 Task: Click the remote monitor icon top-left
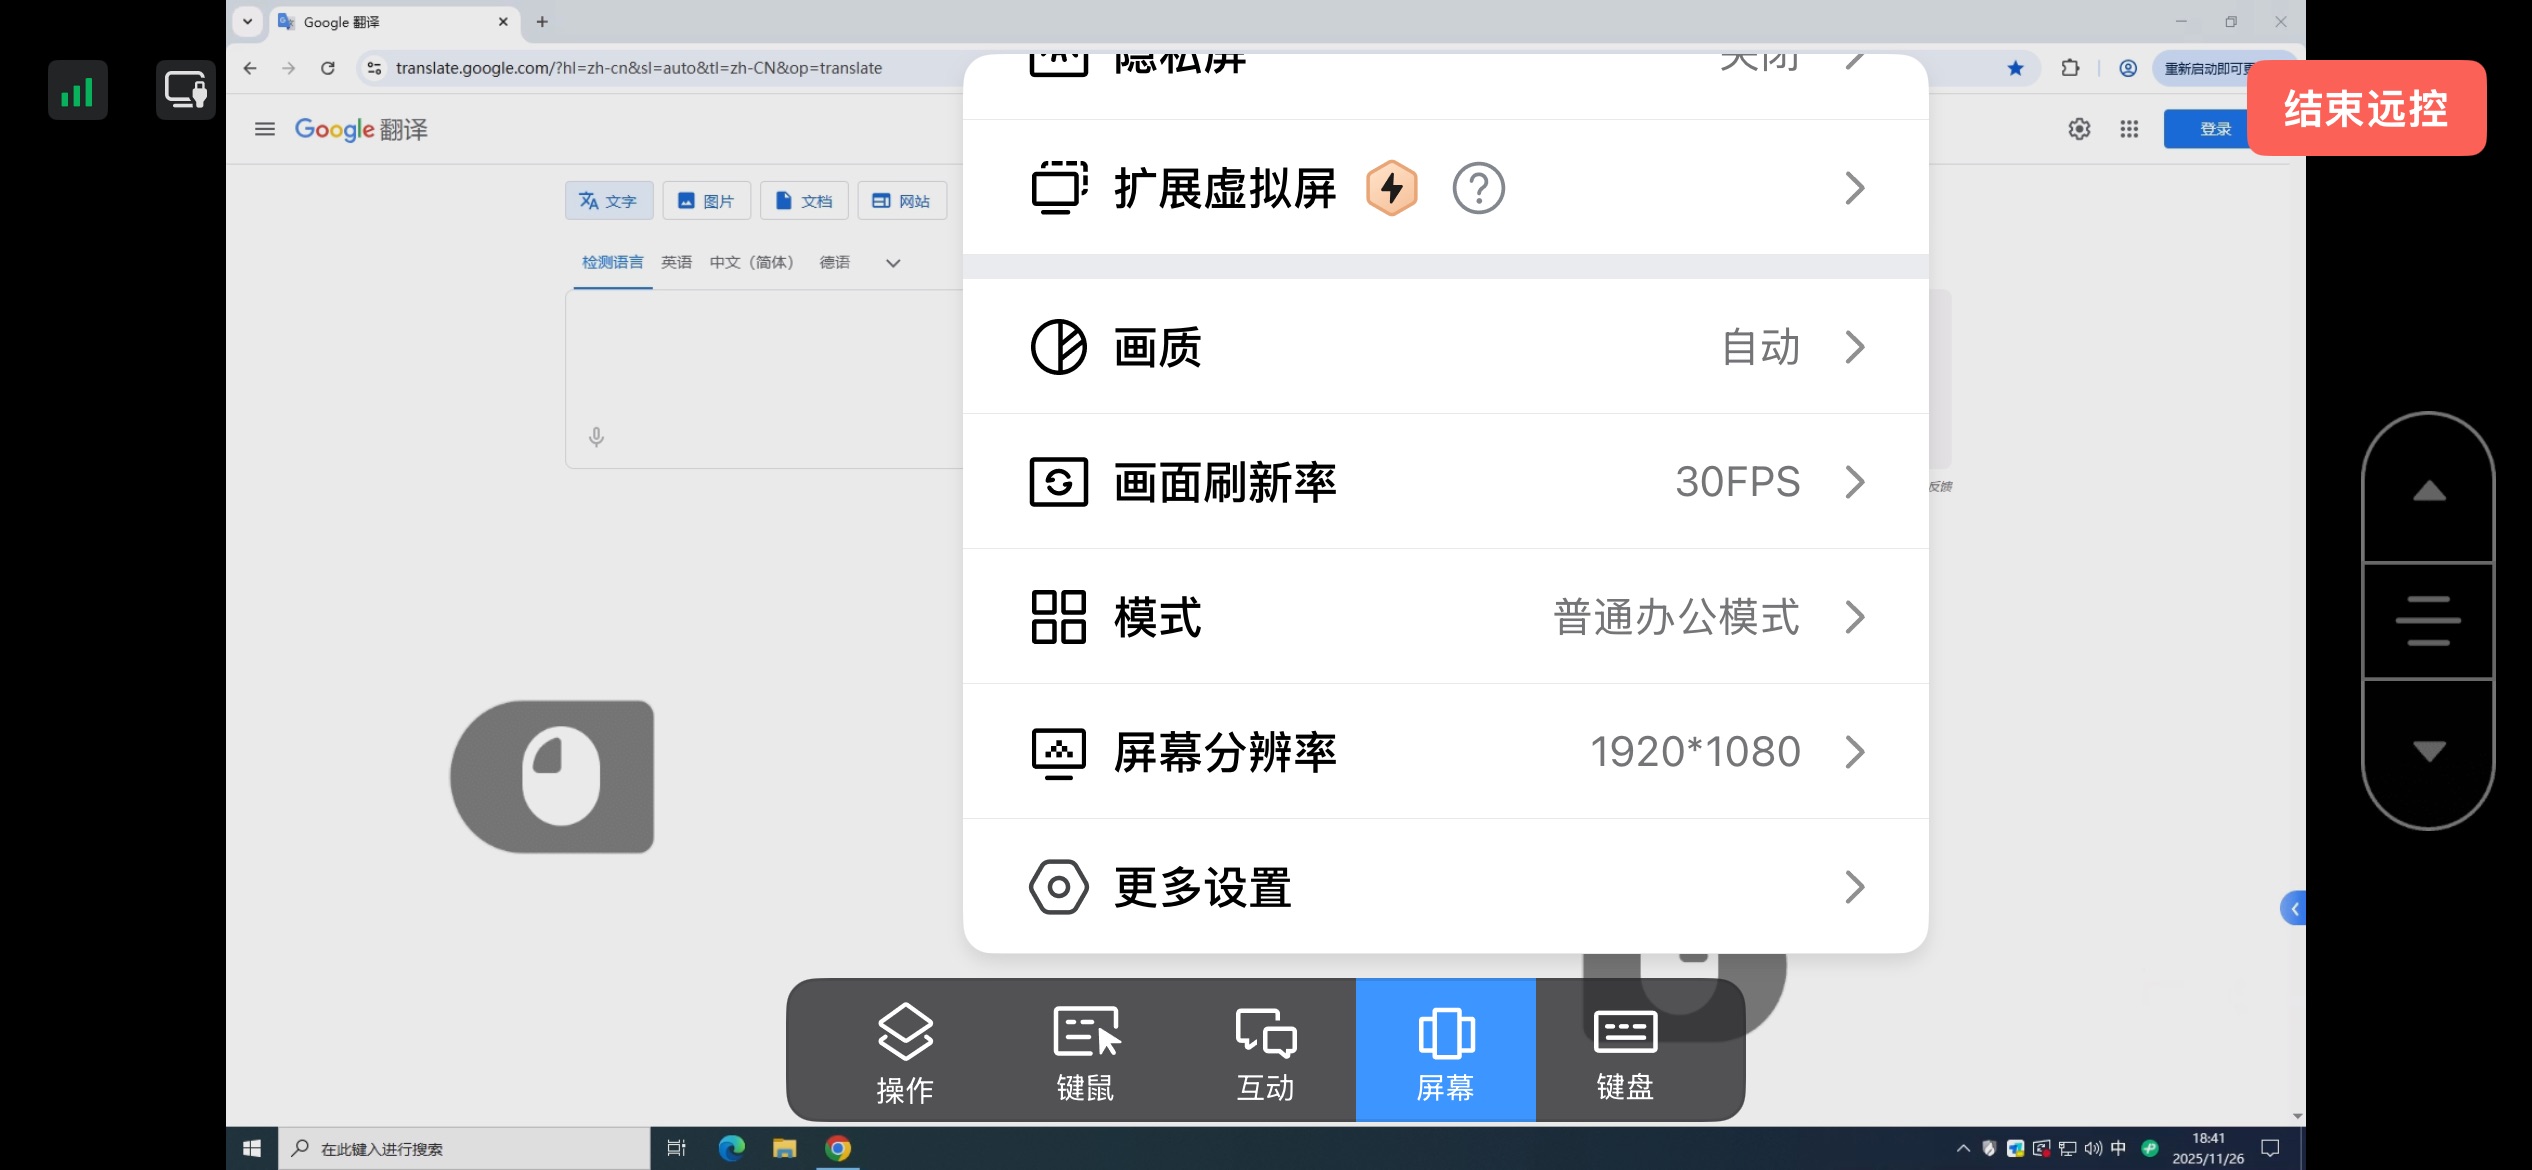[185, 89]
